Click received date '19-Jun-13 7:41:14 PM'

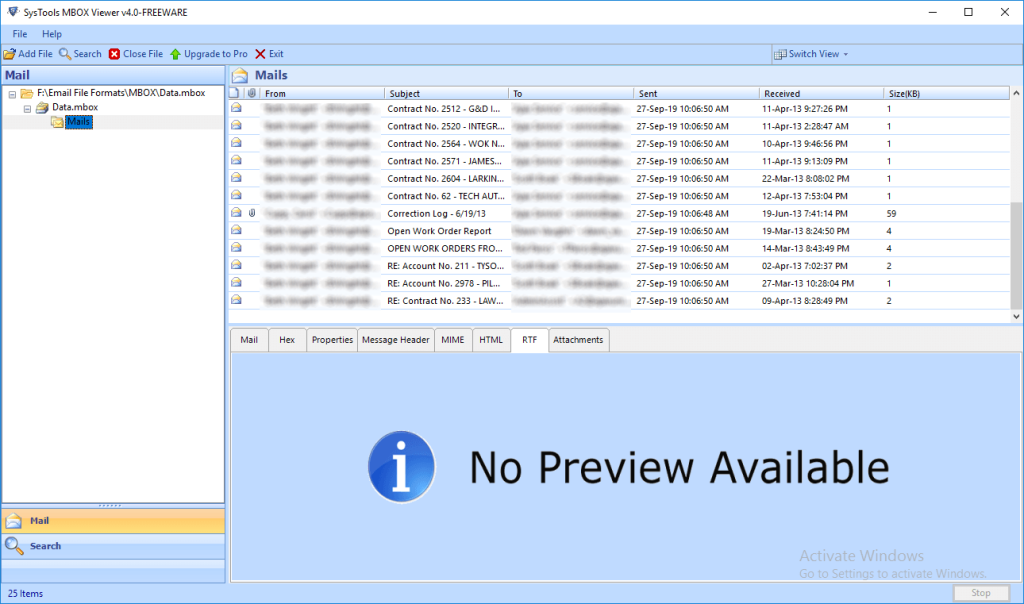[x=805, y=214]
